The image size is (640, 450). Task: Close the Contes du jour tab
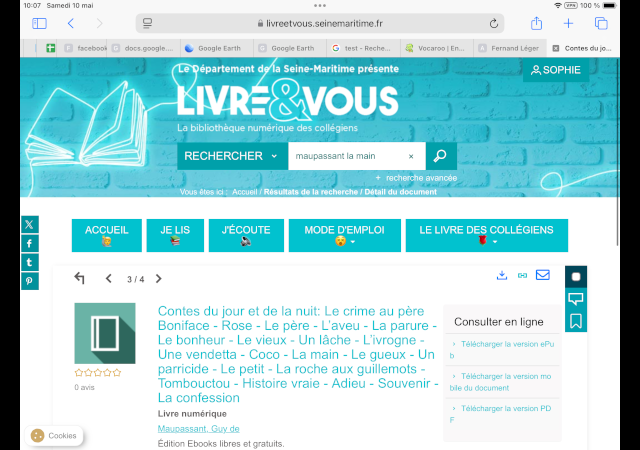coord(556,48)
